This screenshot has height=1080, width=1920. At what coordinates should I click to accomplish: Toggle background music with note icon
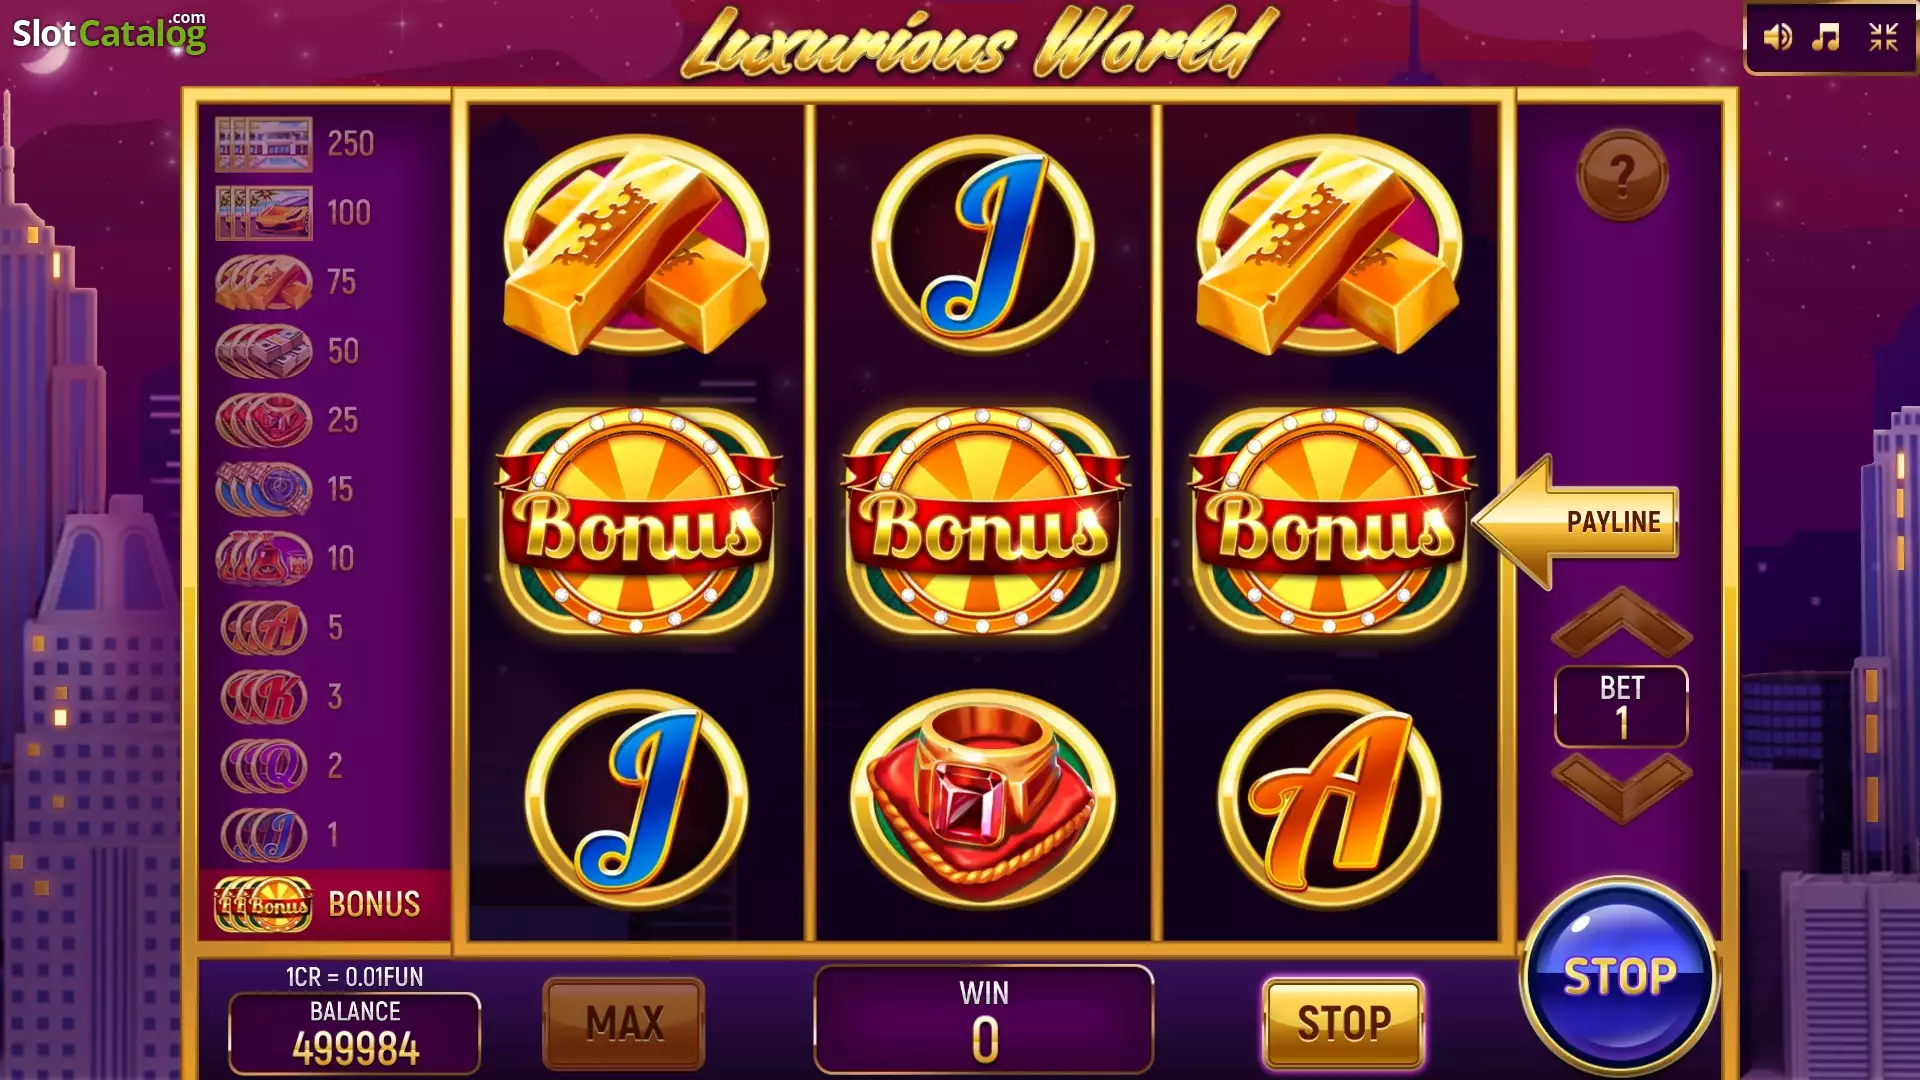pyautogui.click(x=1827, y=38)
